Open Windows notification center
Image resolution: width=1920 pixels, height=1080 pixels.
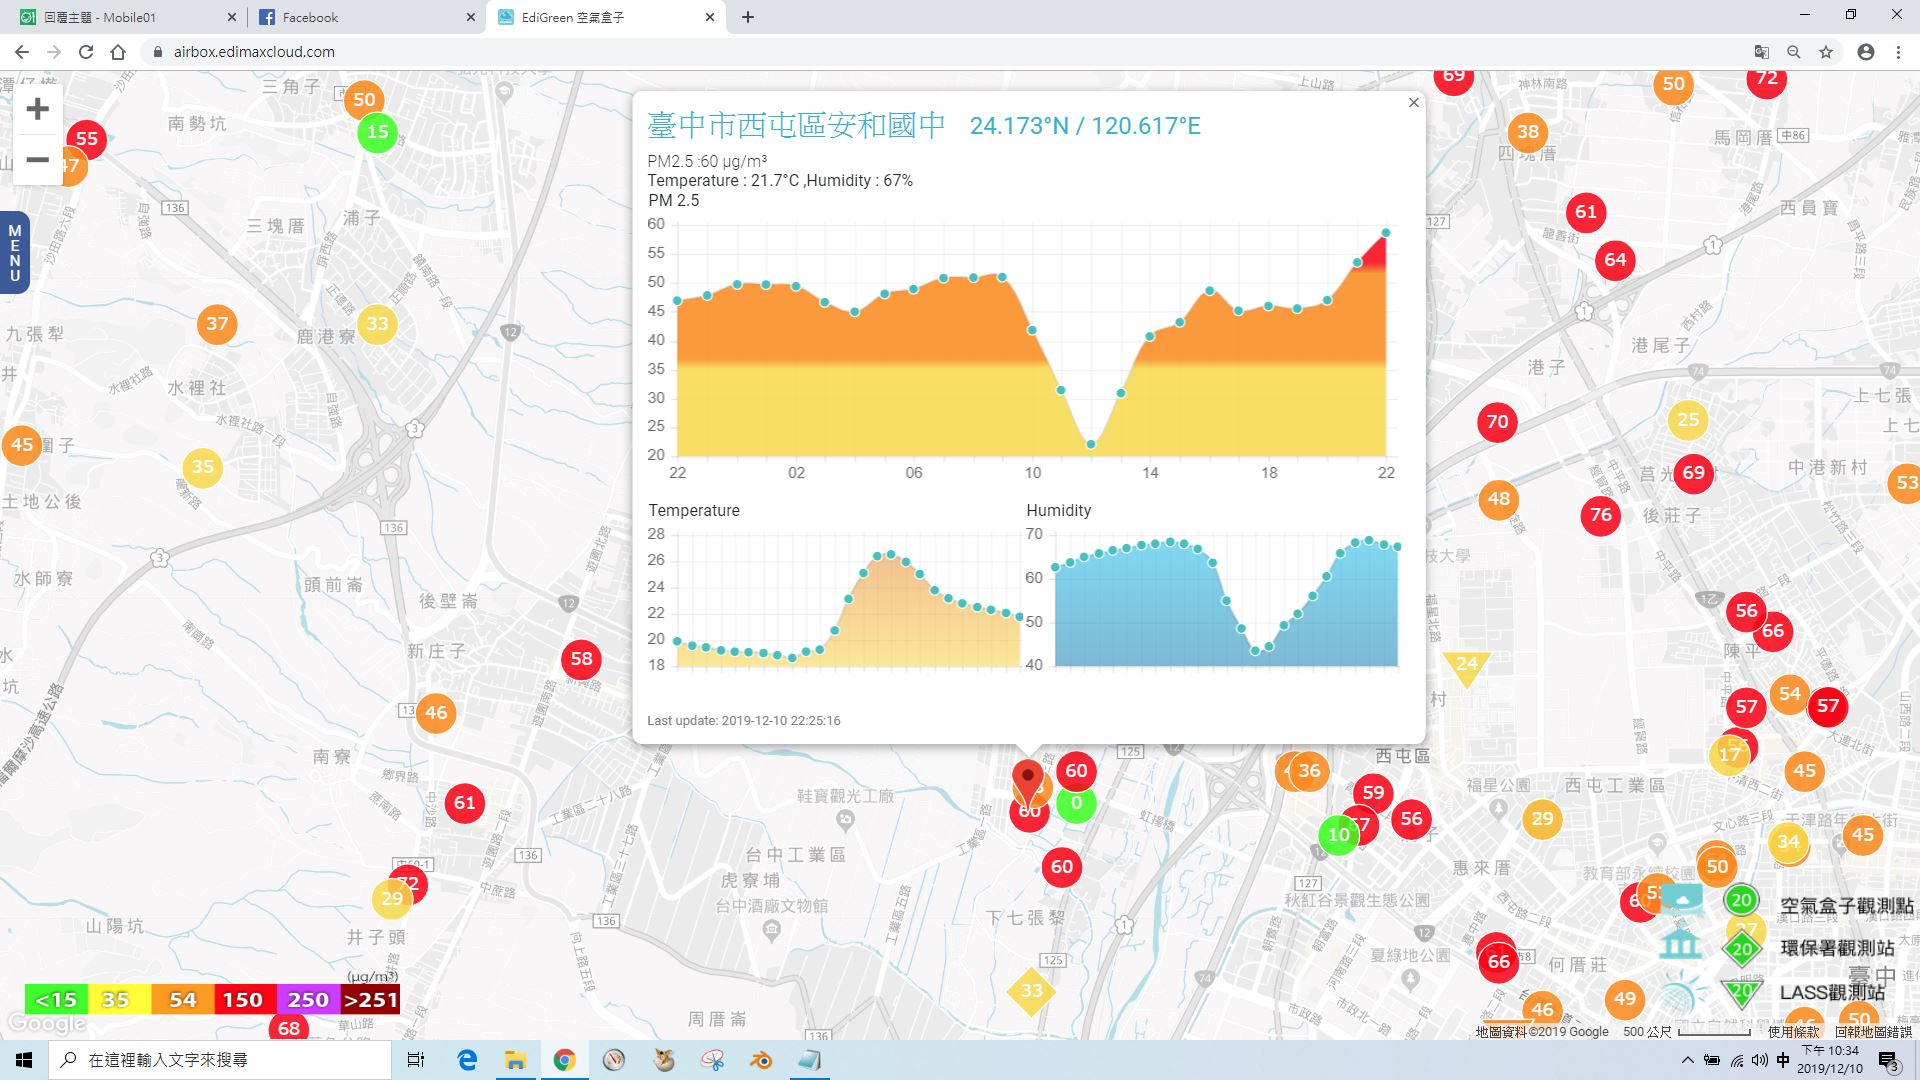click(x=1888, y=1061)
